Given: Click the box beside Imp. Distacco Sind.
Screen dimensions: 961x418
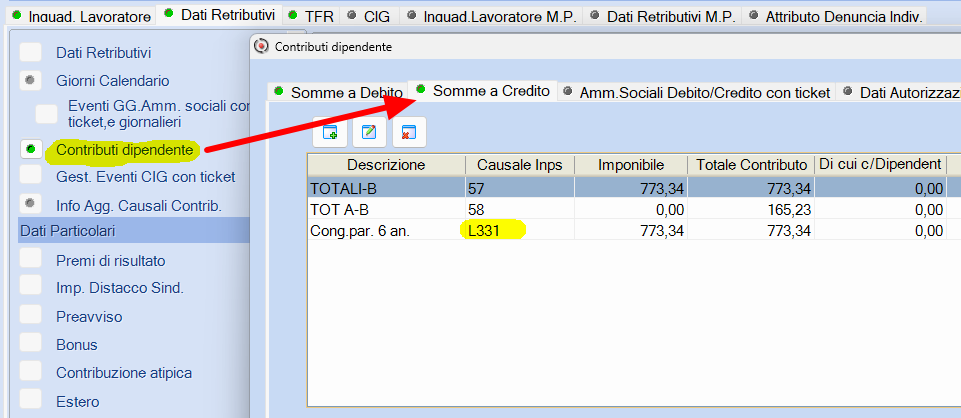Looking at the screenshot, I should [31, 285].
